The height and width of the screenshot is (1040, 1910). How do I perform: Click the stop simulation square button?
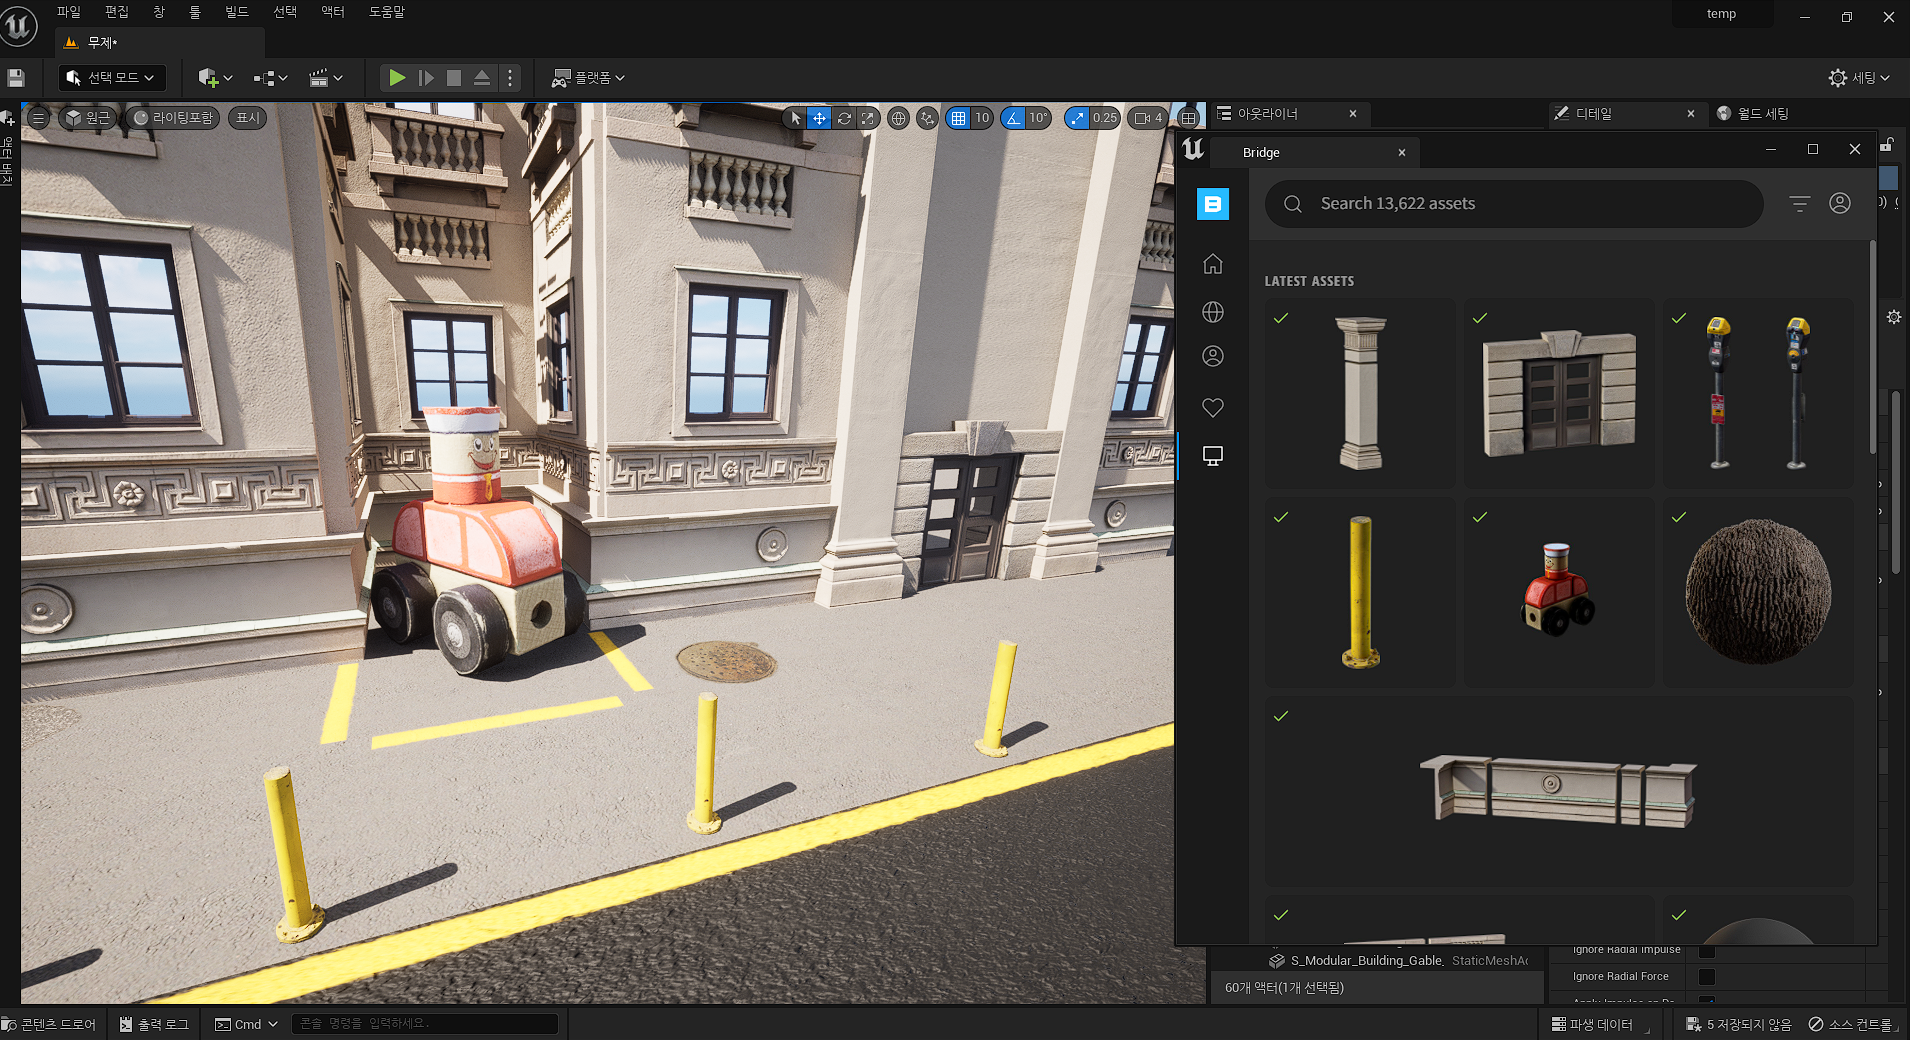[x=454, y=78]
